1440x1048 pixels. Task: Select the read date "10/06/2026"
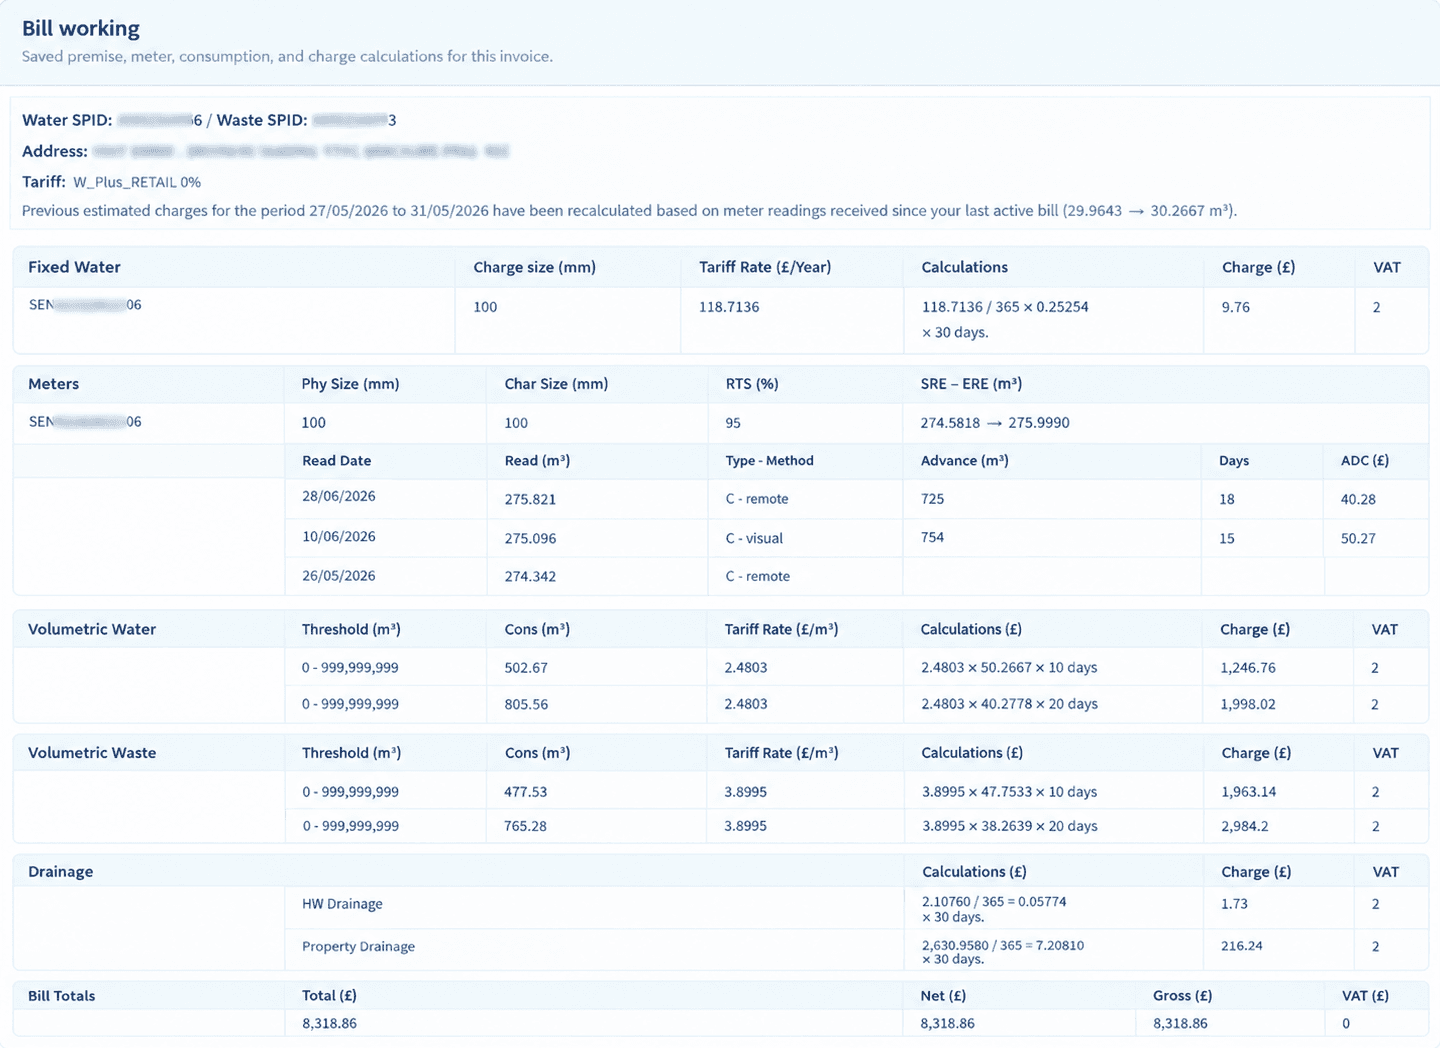pyautogui.click(x=339, y=537)
